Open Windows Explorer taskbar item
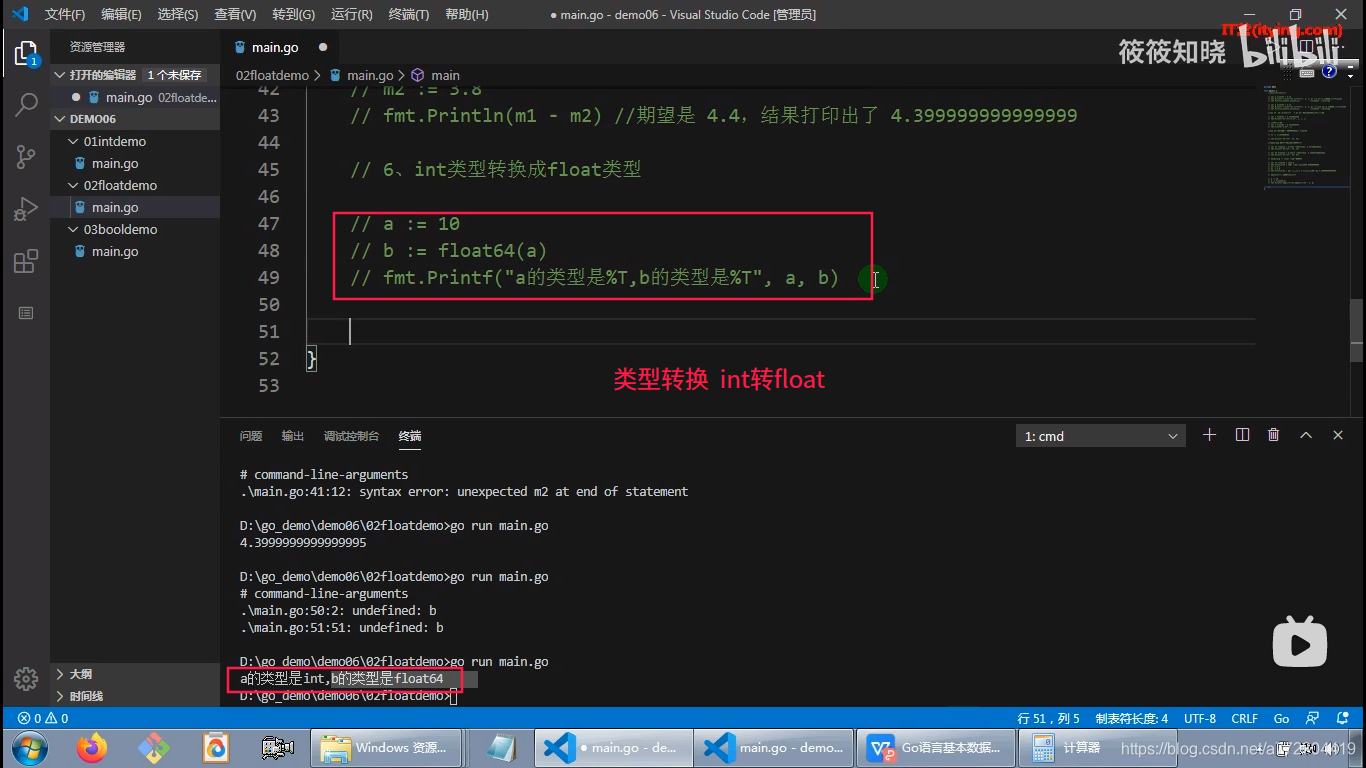This screenshot has height=768, width=1366. click(385, 747)
